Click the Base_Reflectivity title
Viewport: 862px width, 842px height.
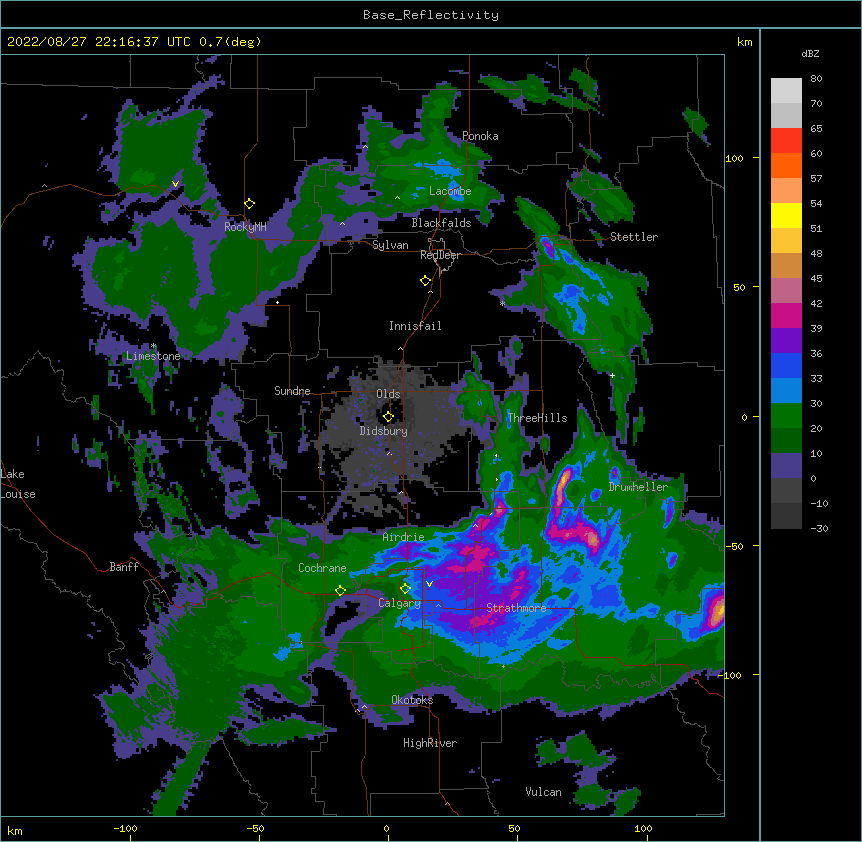[x=431, y=15]
